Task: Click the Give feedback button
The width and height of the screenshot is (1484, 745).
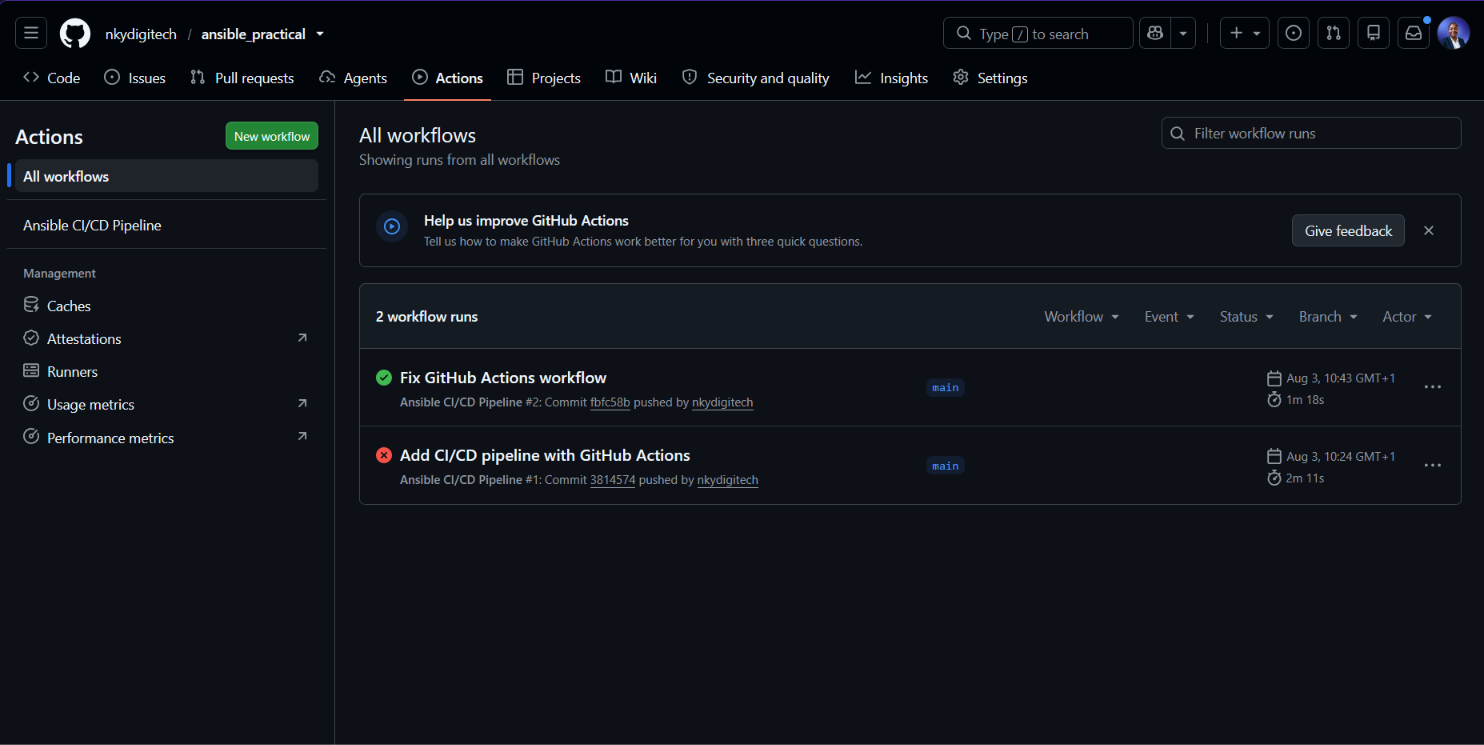Action: tap(1348, 230)
